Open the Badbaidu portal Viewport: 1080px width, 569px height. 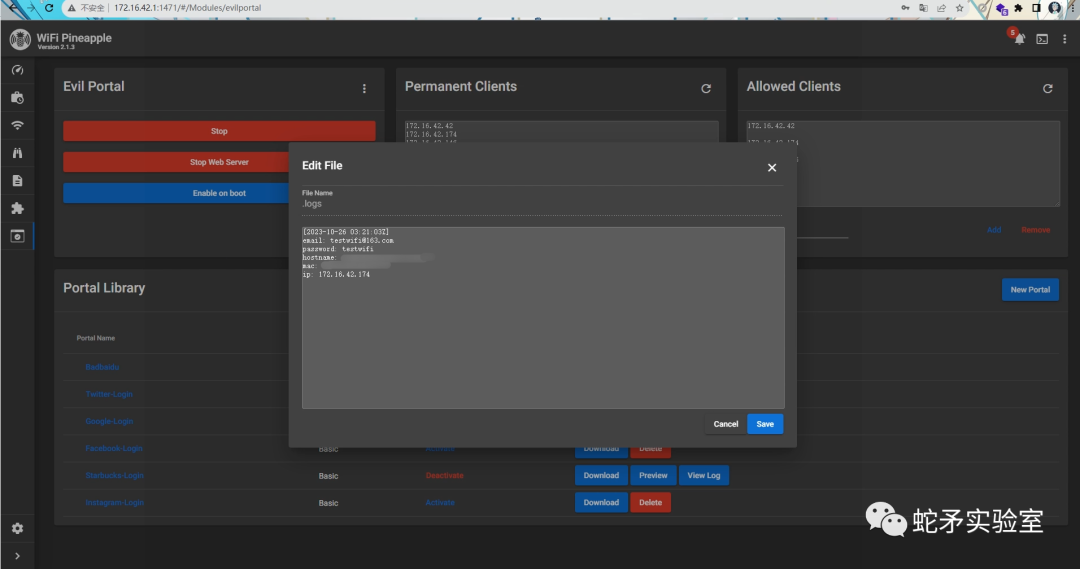(102, 367)
